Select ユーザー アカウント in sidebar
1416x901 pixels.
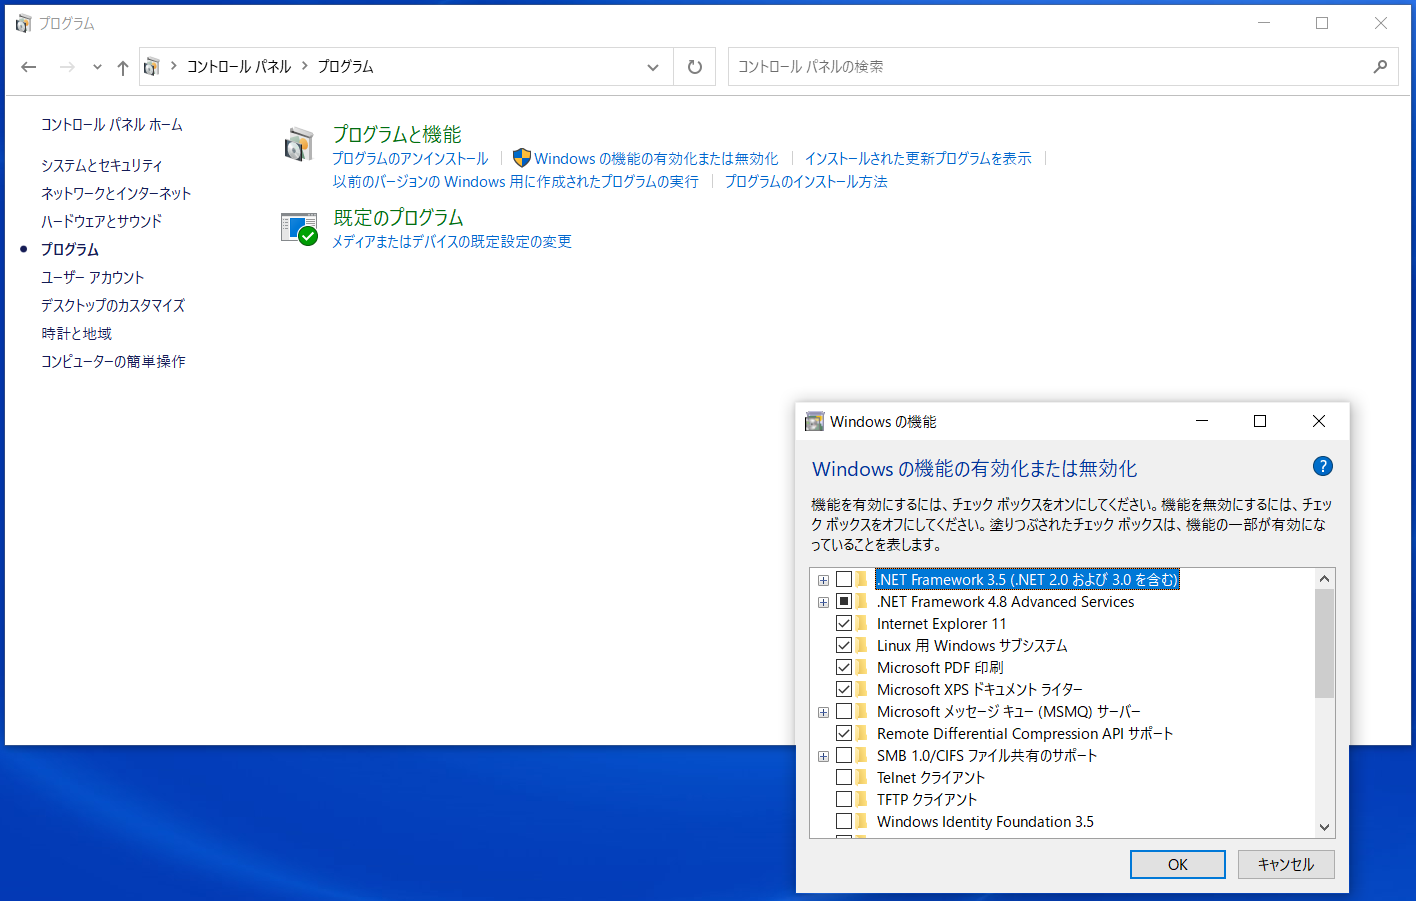click(x=93, y=277)
